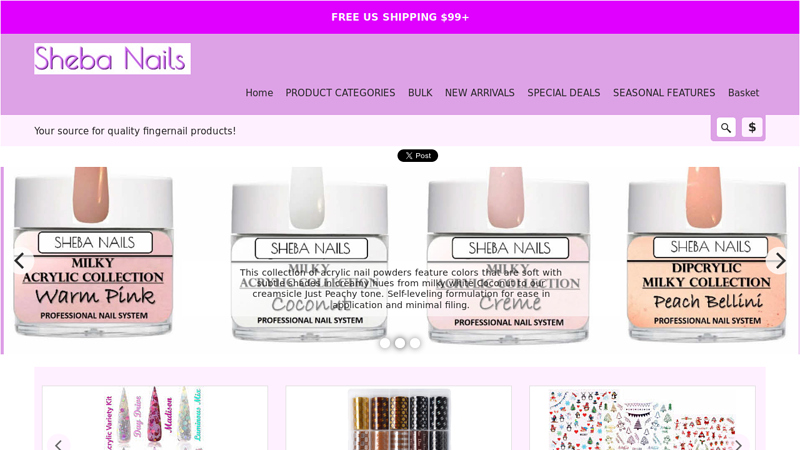Viewport: 800px width, 450px height.
Task: Expand the SEASONAL FEATURES menu
Action: coord(664,93)
